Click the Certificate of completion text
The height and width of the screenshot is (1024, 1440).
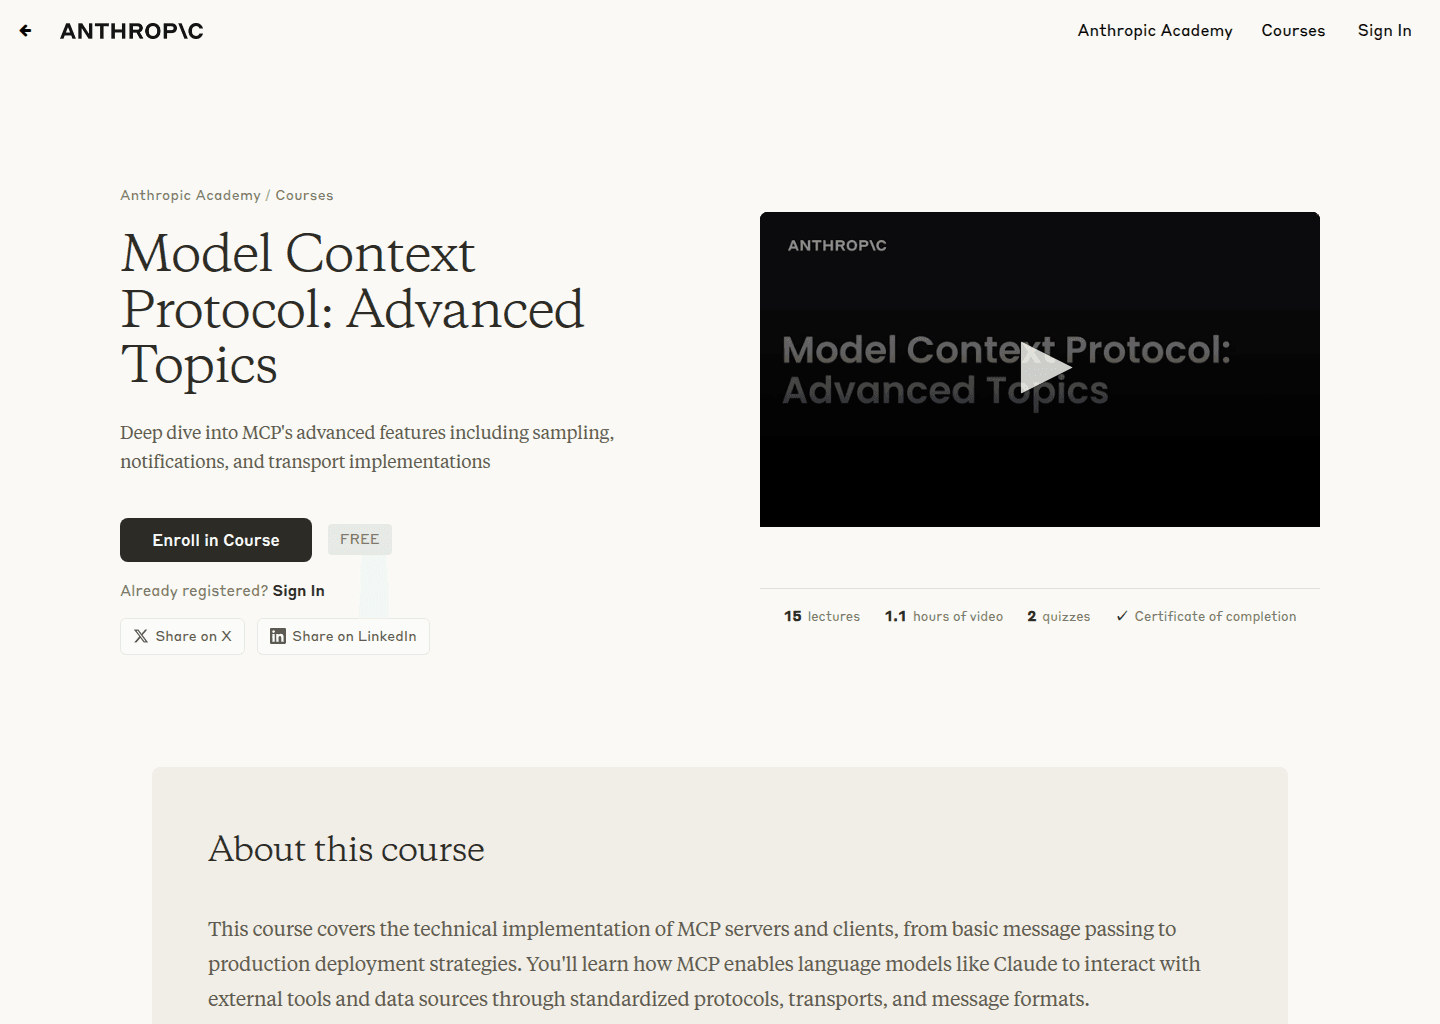tap(1215, 616)
